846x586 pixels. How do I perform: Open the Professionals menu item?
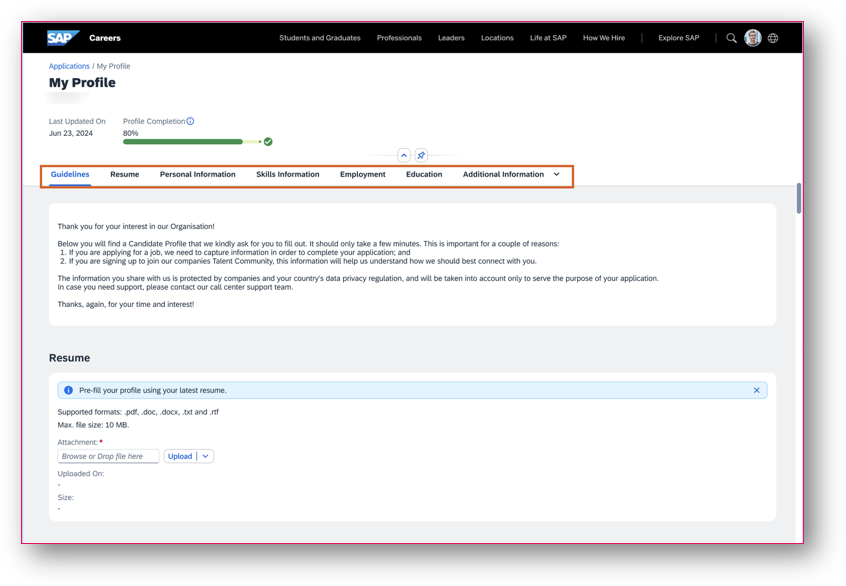(399, 38)
